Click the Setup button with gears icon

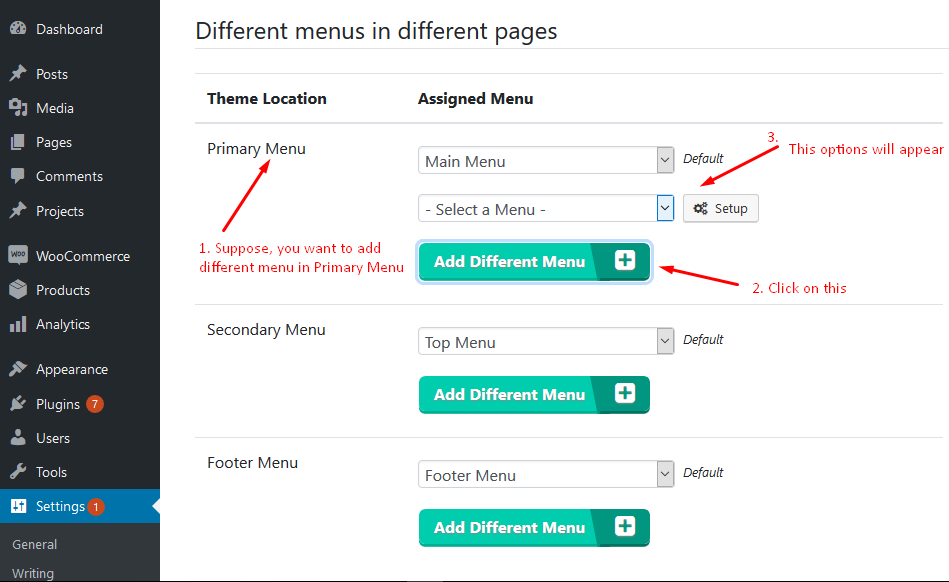[720, 208]
